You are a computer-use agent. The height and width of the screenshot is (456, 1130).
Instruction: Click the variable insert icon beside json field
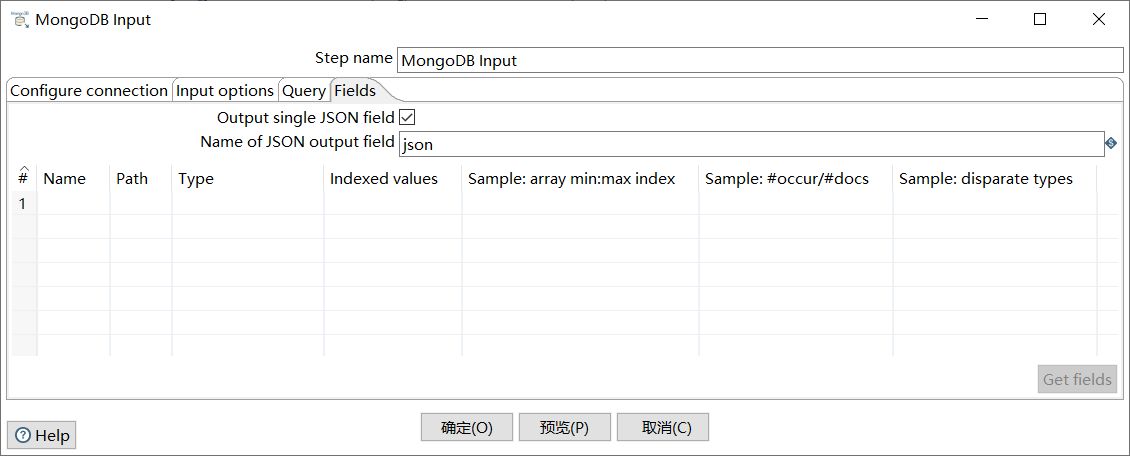[x=1111, y=144]
